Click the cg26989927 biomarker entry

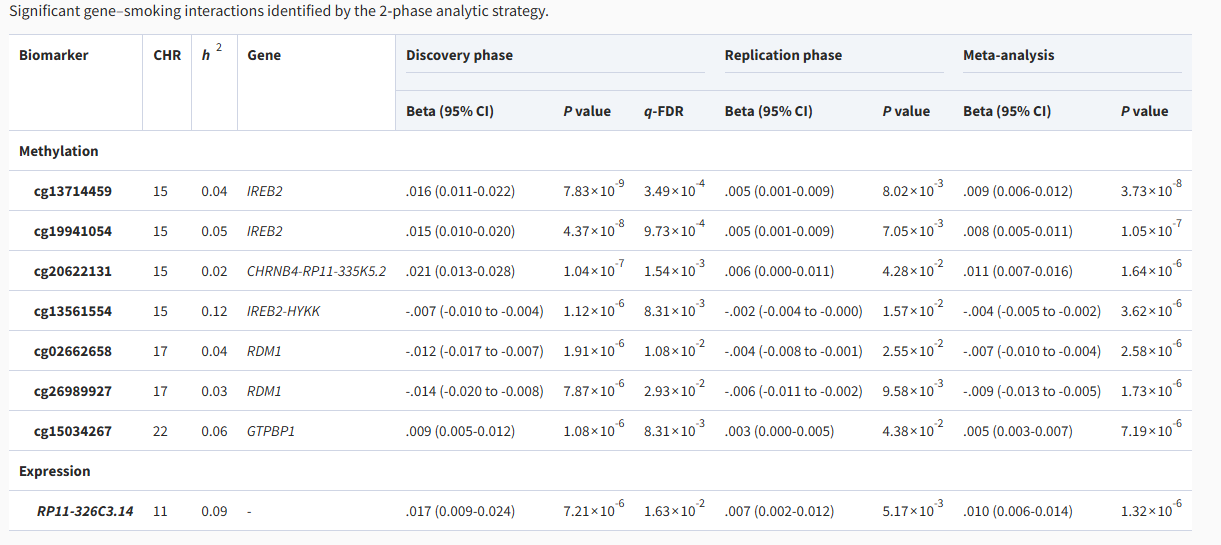73,391
